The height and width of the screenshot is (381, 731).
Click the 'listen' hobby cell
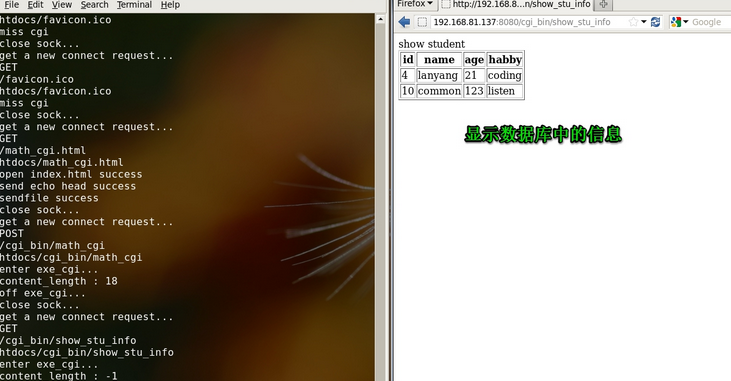point(505,91)
